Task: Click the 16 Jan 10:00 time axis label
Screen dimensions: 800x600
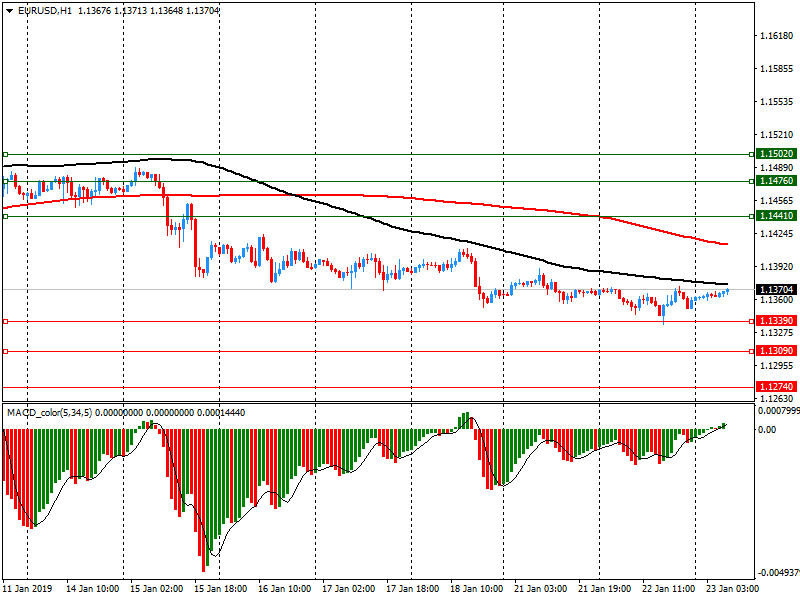Action: [x=285, y=588]
